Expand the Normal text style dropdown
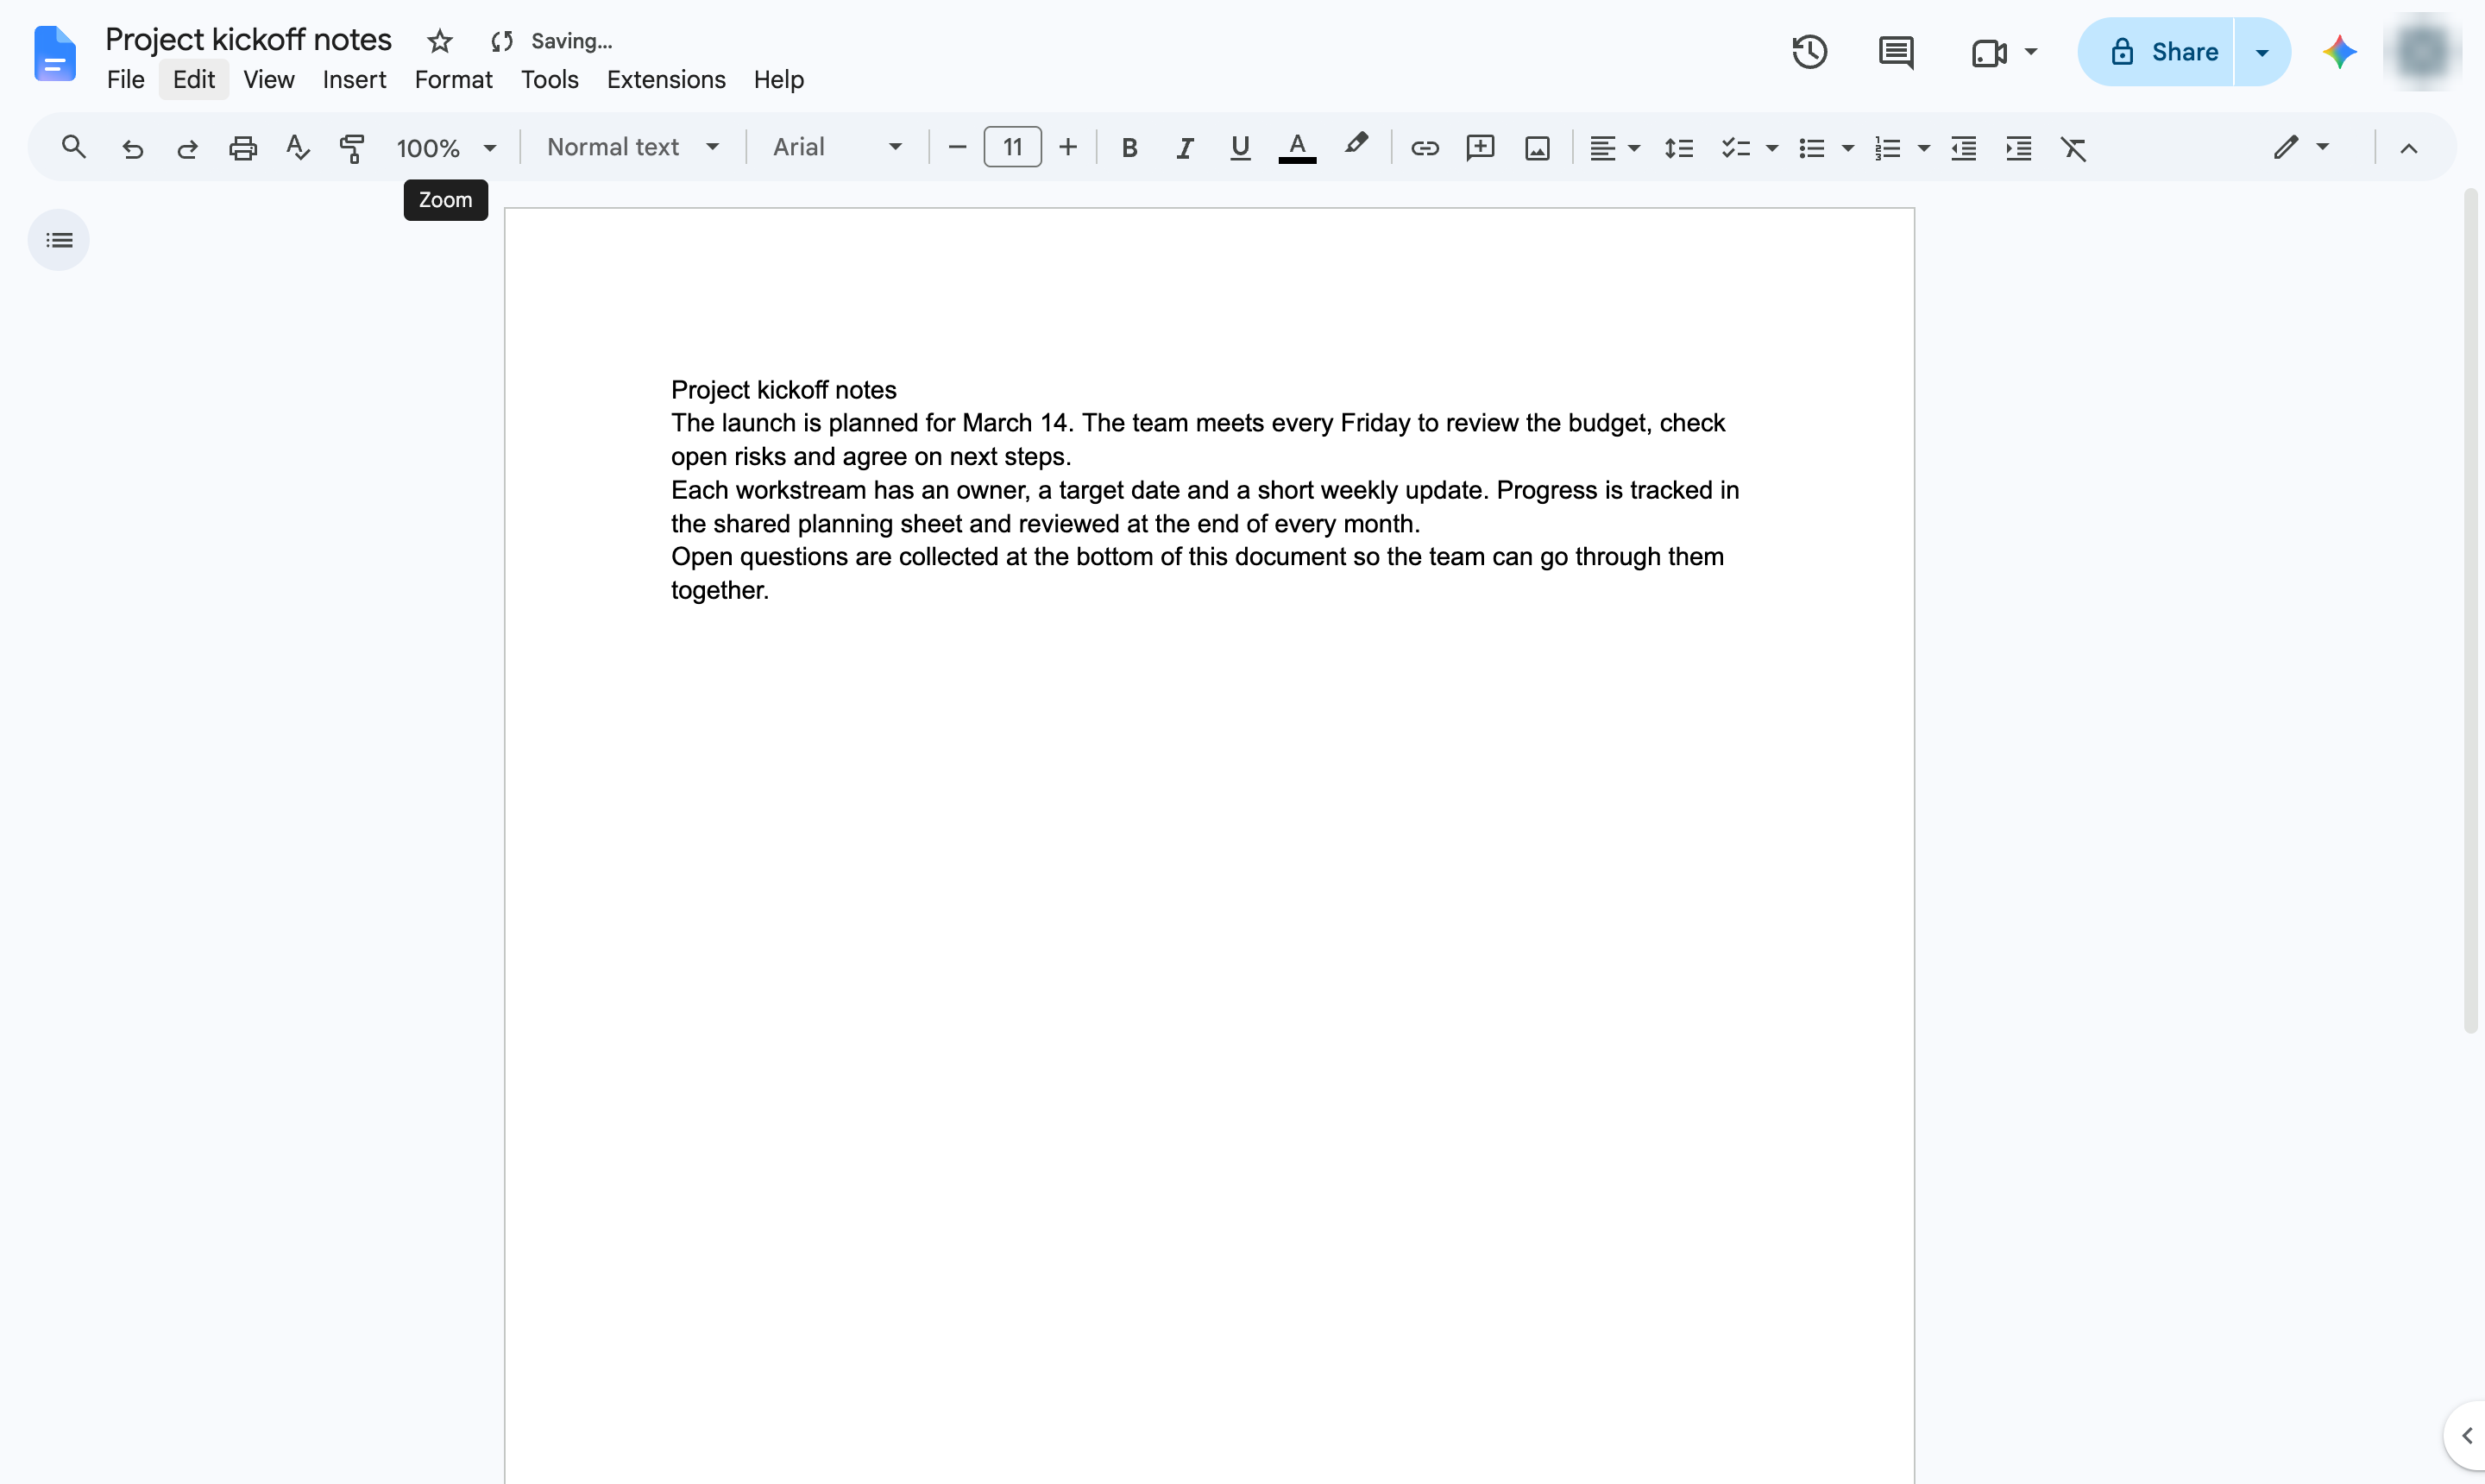The height and width of the screenshot is (1484, 2485). [x=632, y=147]
